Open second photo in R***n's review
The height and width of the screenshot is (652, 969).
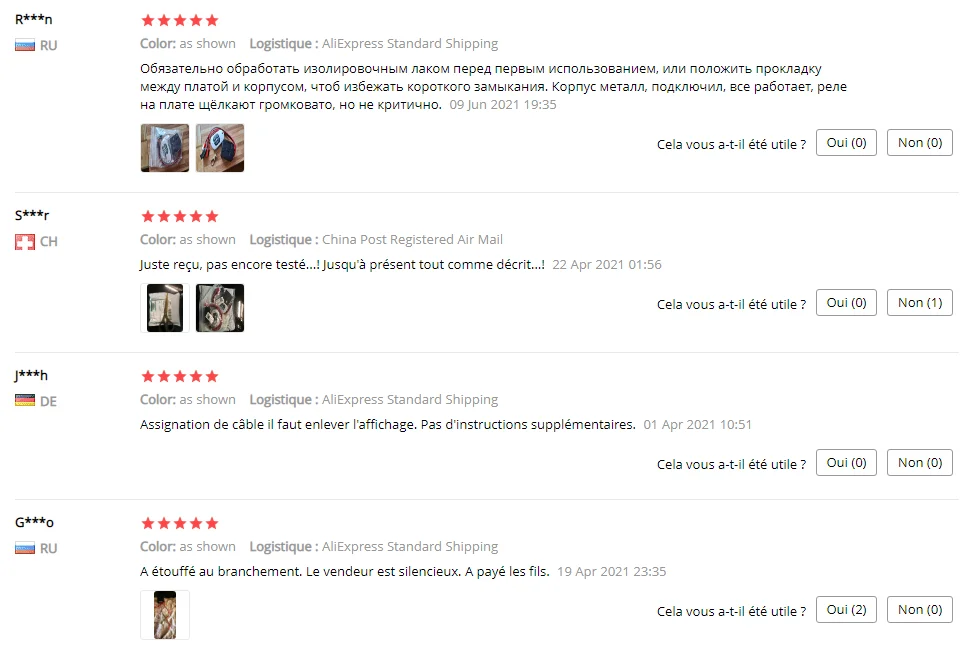point(220,148)
